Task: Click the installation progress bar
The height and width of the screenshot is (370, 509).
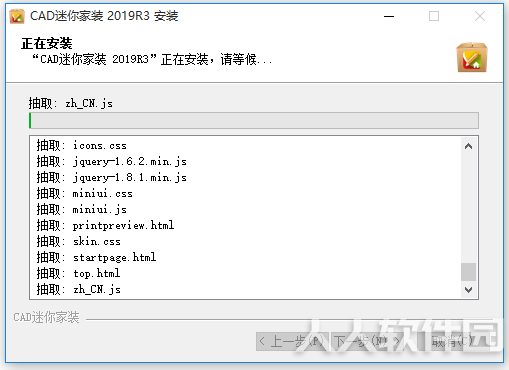Action: [x=254, y=120]
